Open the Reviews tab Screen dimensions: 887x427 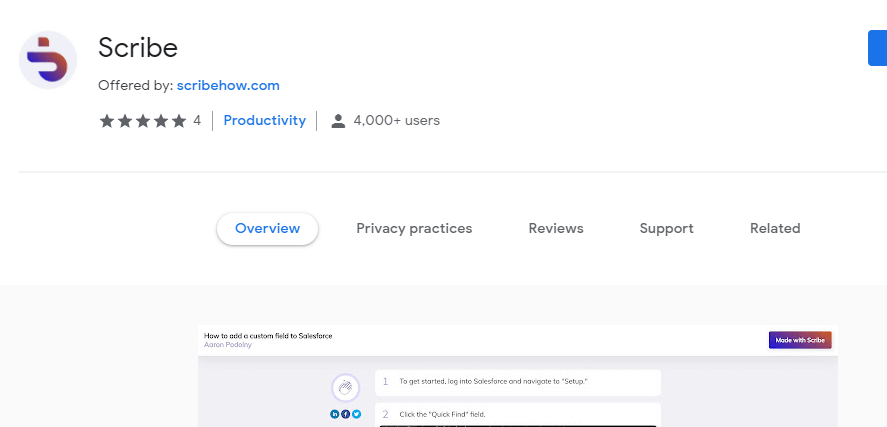click(556, 229)
